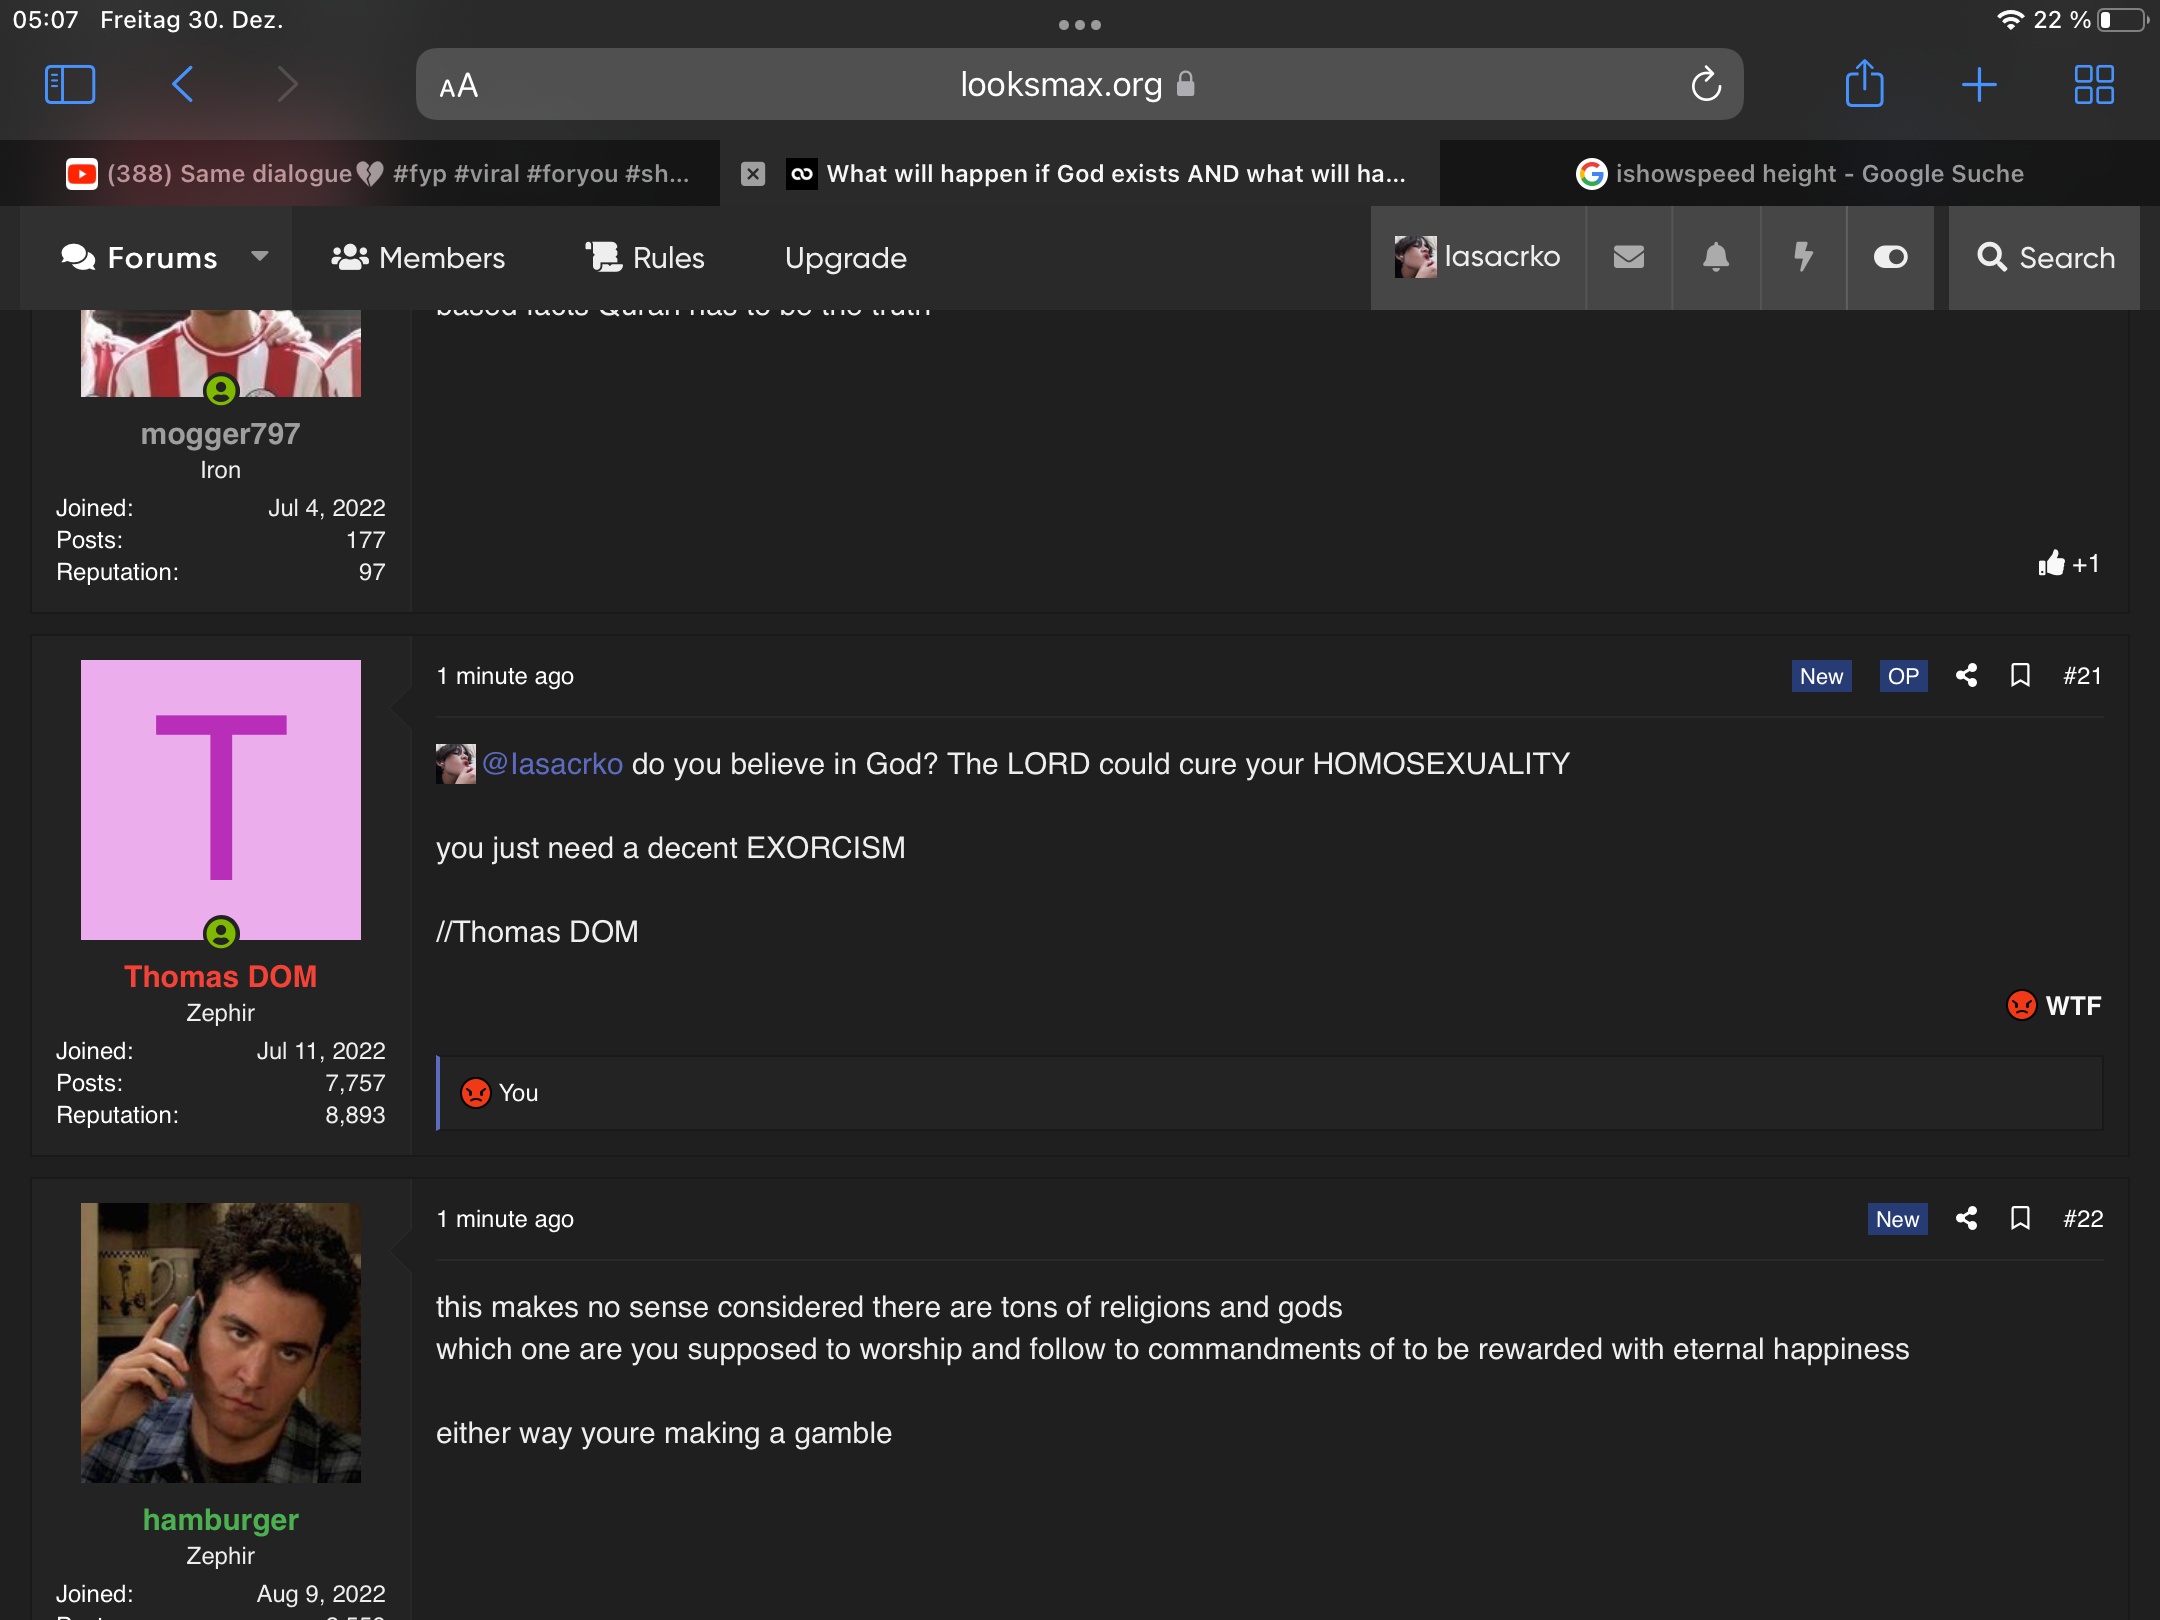Open the hamburger username profile link
Image resolution: width=2160 pixels, height=1620 pixels.
click(220, 1519)
